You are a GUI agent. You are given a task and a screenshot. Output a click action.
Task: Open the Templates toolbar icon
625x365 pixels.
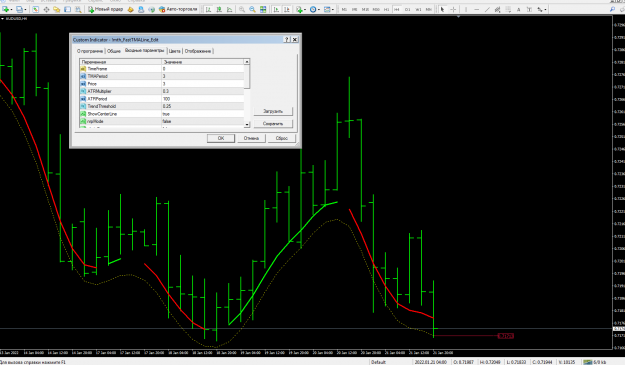pos(327,9)
